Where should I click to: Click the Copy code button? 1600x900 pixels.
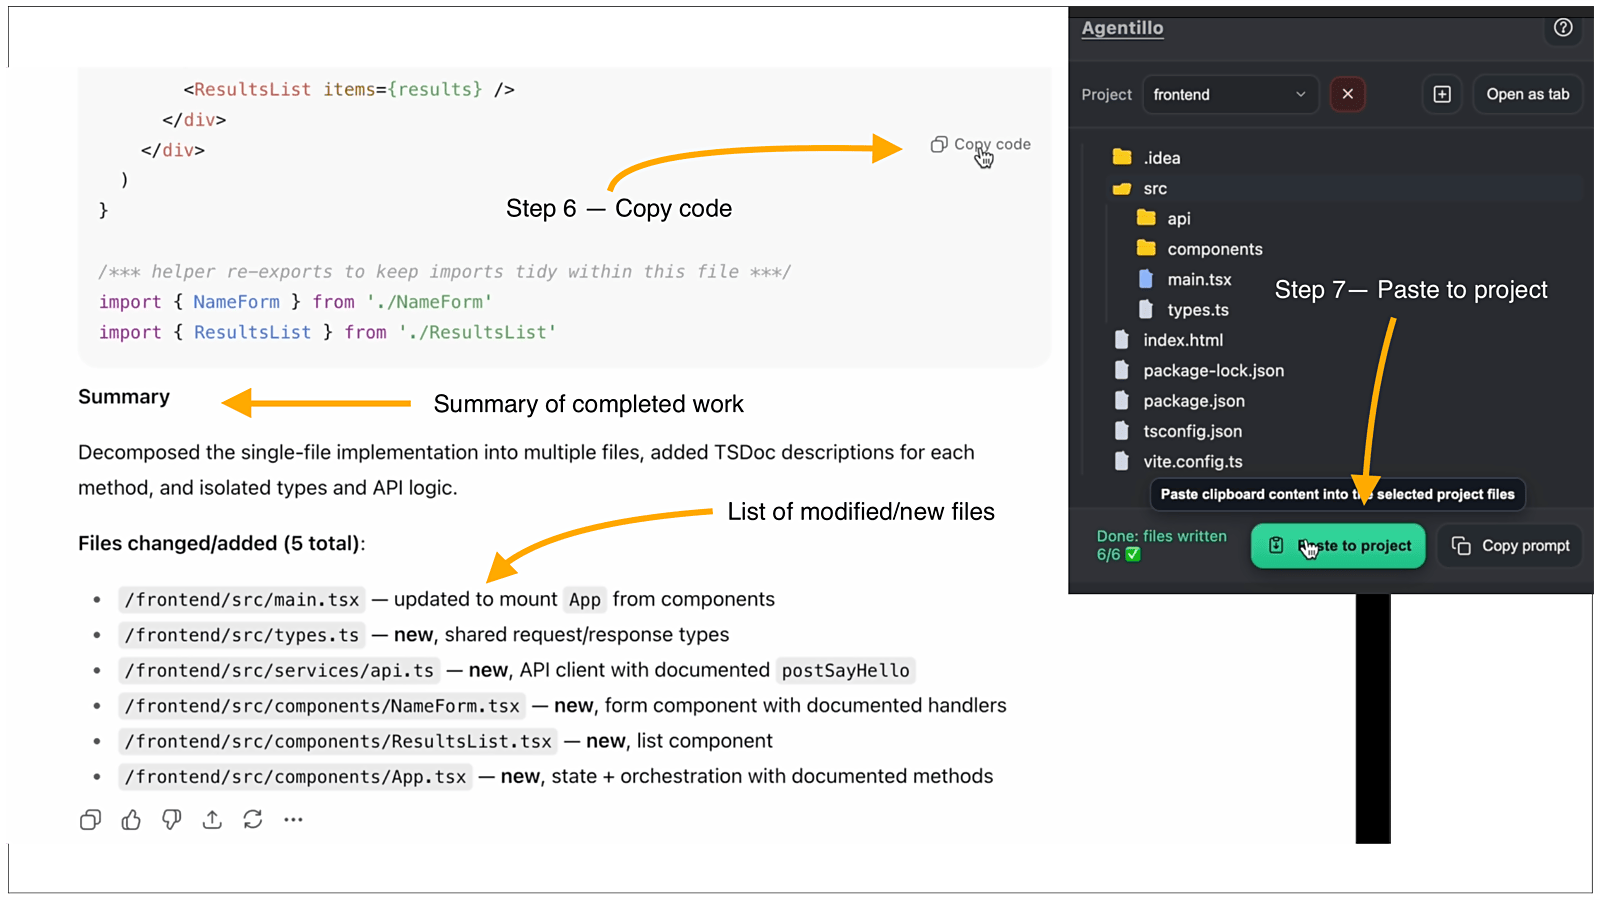tap(980, 144)
